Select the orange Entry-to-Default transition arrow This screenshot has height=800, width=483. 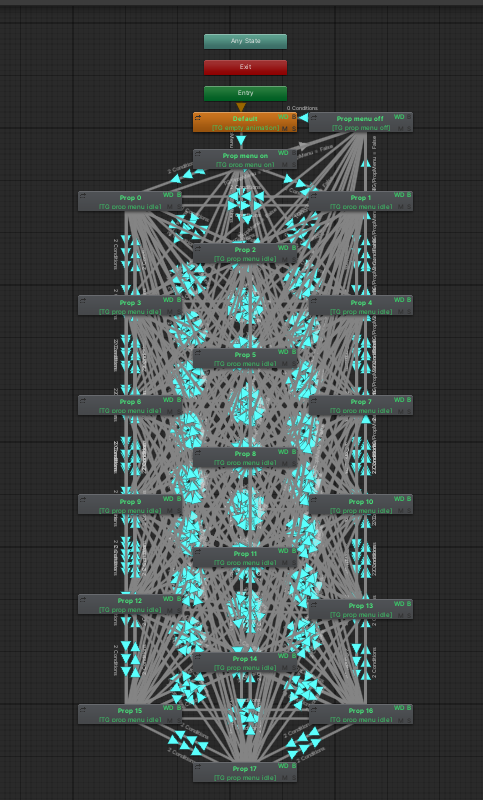241,107
